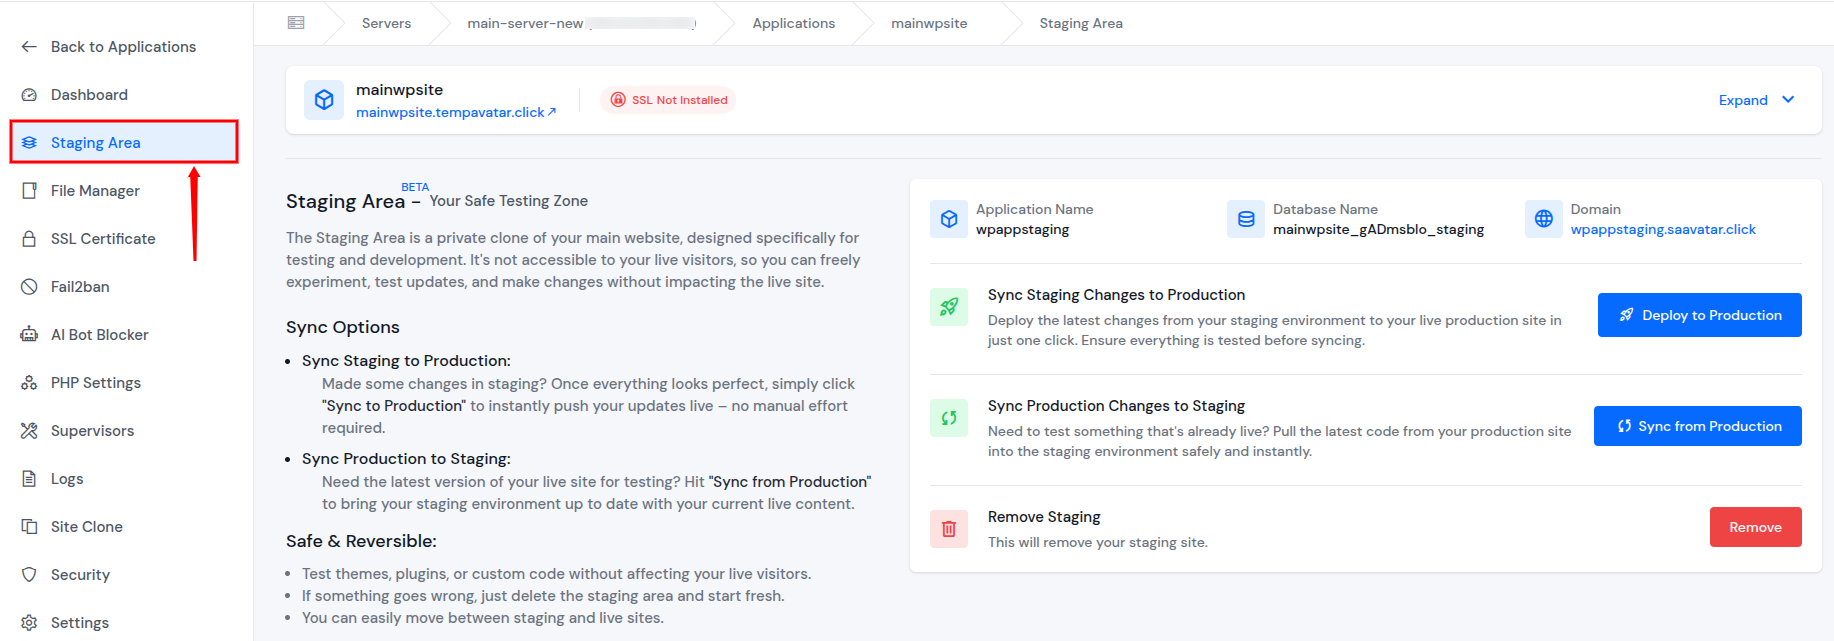Click the wpappstaging application name text
This screenshot has height=641, width=1834.
(1022, 229)
